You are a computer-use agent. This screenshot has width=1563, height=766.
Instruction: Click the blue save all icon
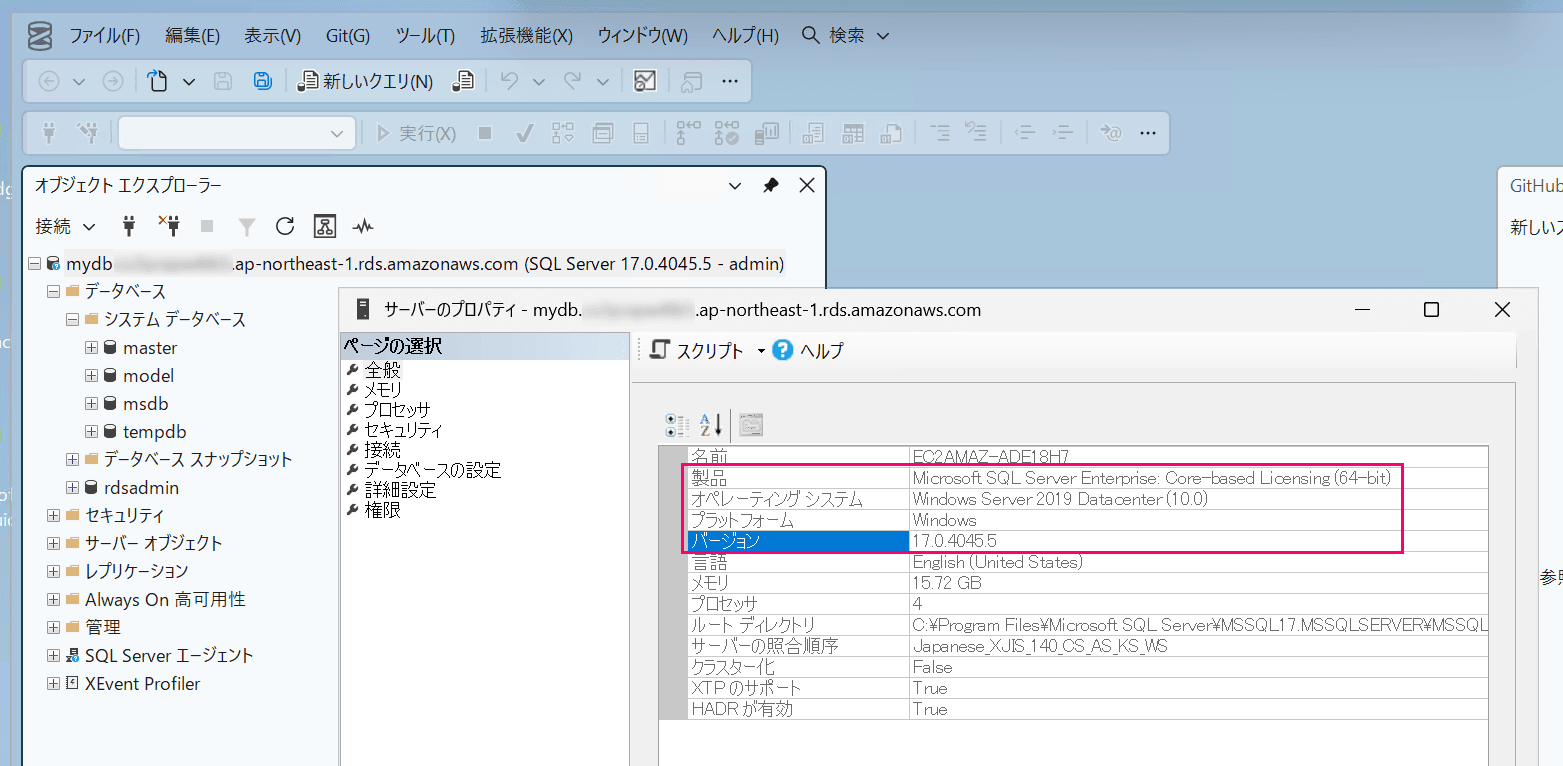pyautogui.click(x=262, y=82)
